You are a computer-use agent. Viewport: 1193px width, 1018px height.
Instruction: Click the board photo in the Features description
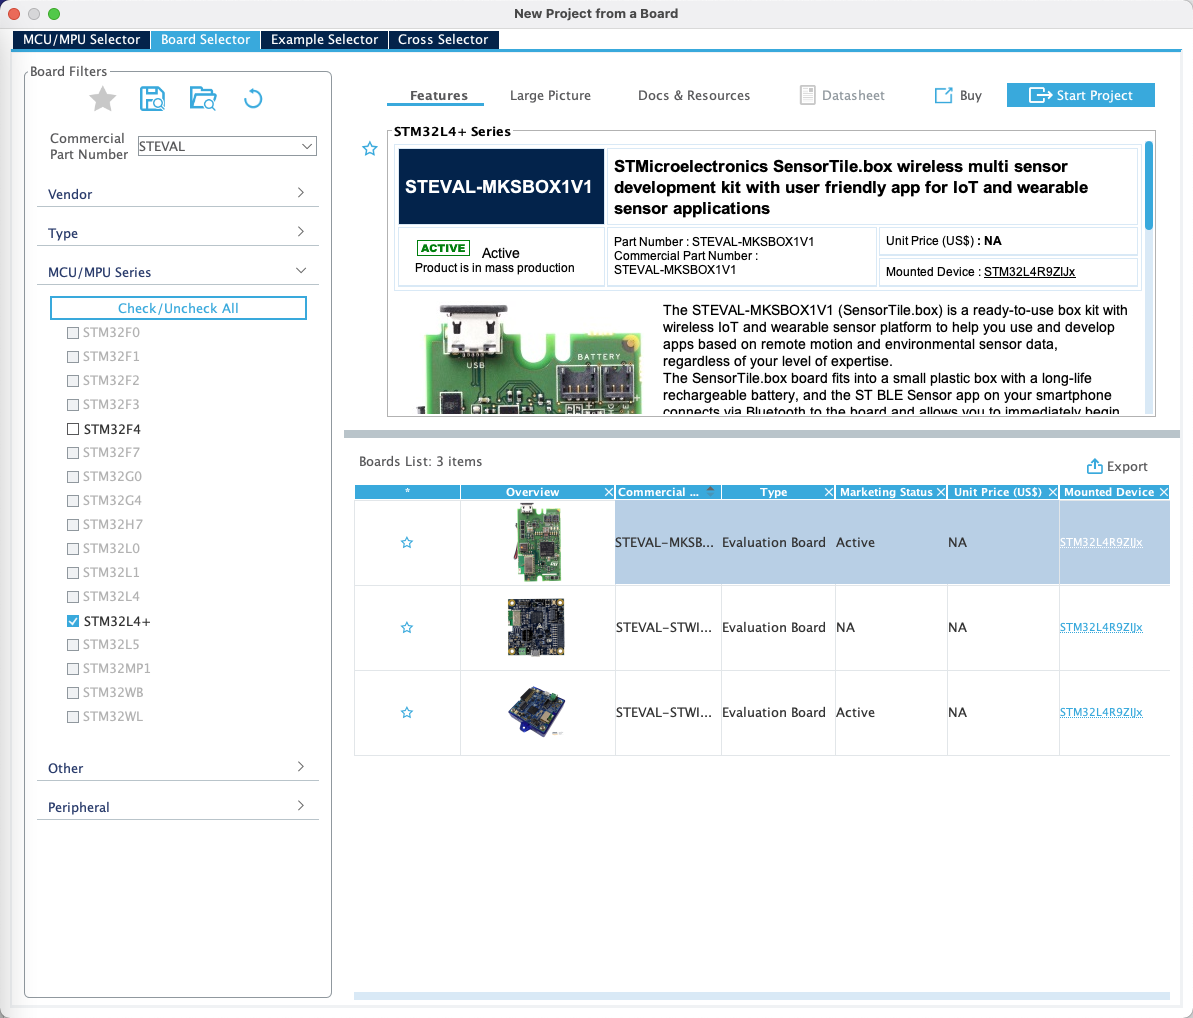(530, 359)
